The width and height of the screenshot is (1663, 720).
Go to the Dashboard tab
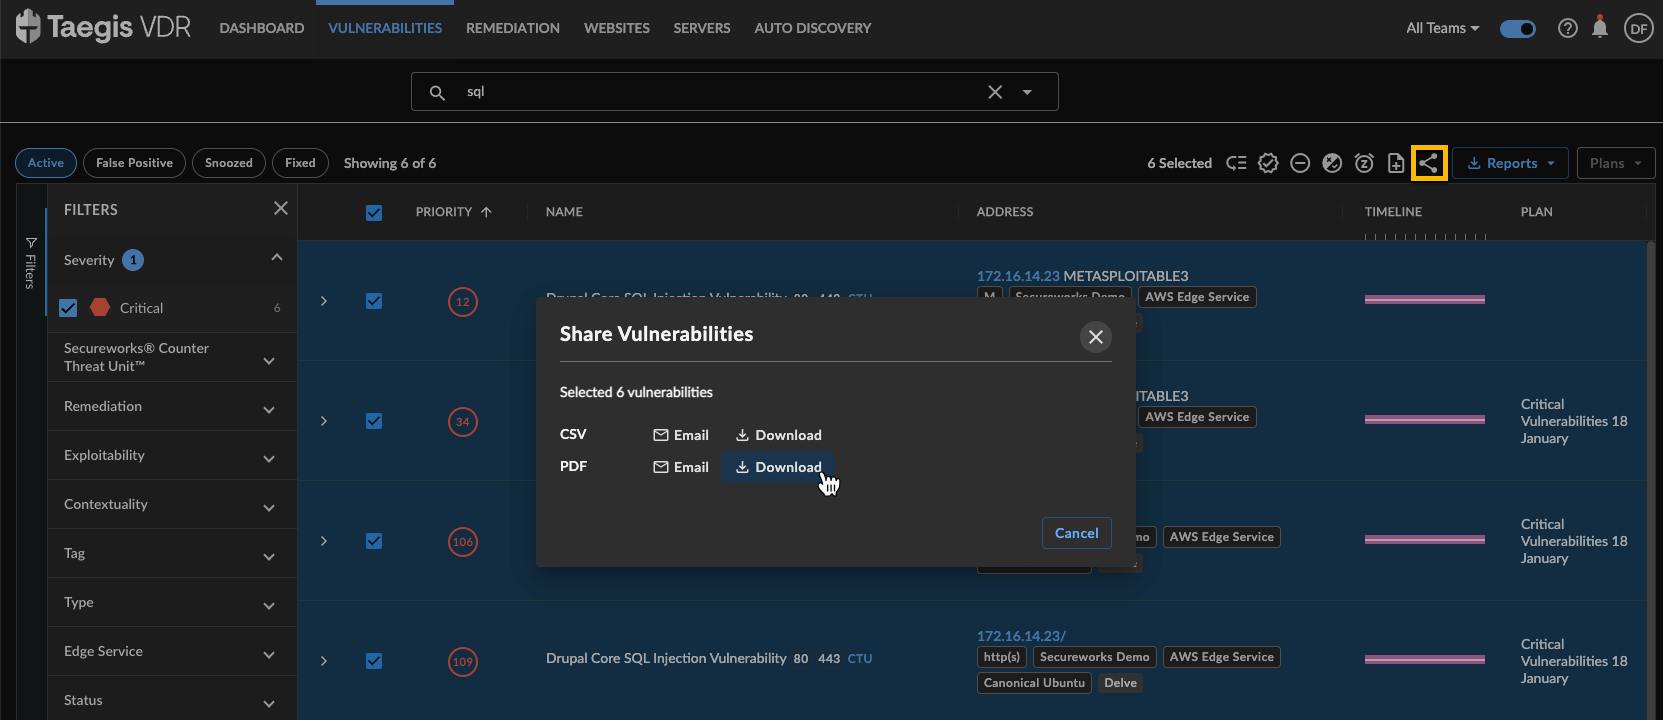[262, 28]
